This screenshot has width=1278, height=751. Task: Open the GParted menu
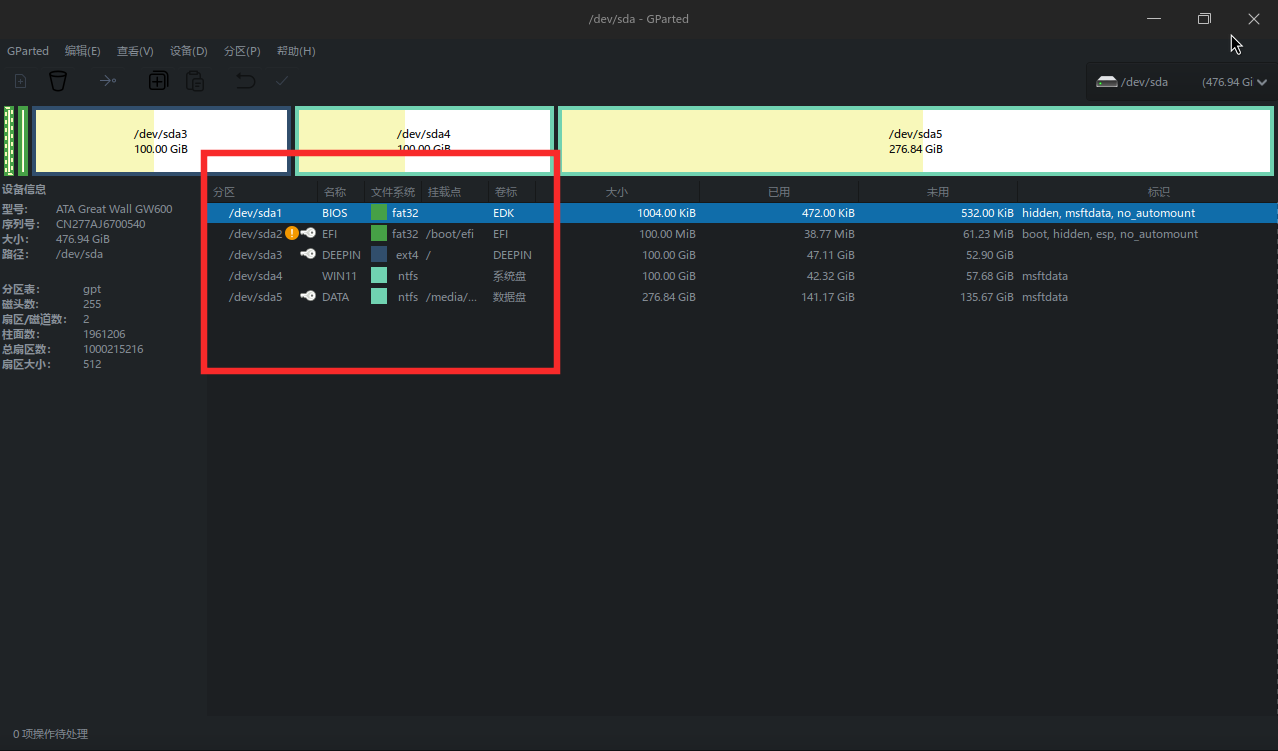[x=28, y=51]
